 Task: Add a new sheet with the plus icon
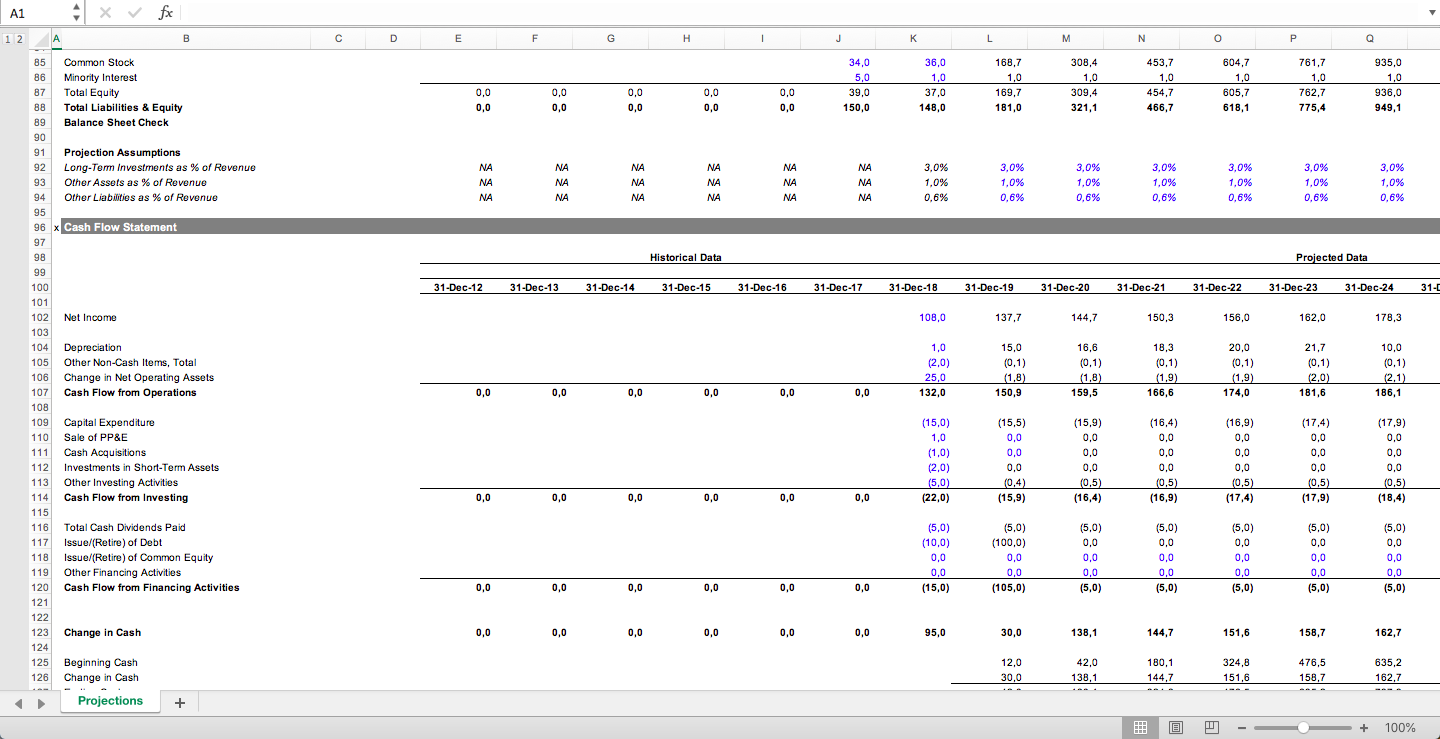pos(180,703)
